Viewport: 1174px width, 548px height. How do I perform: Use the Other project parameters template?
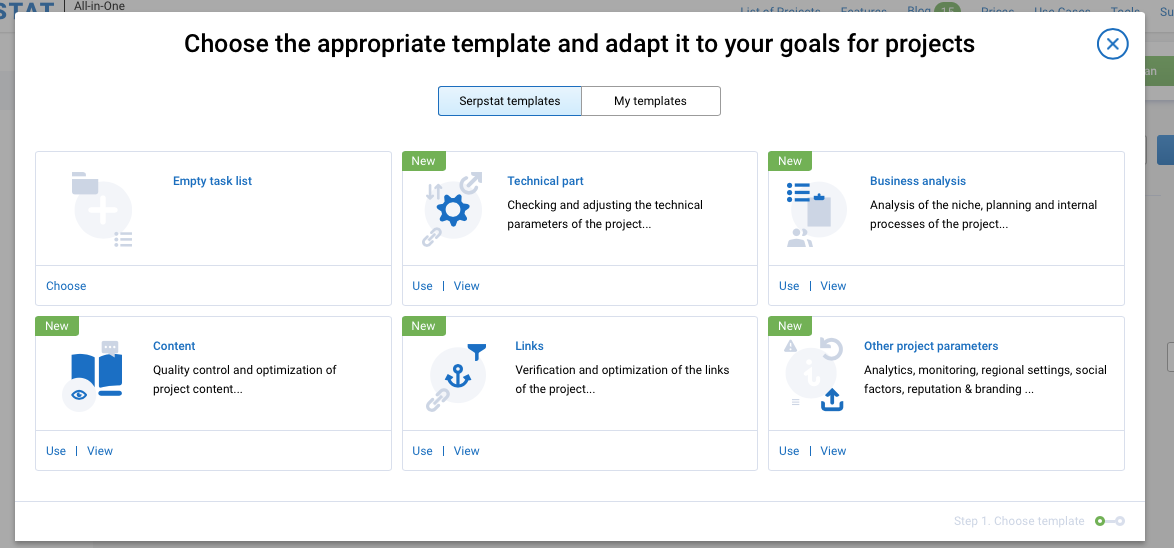tap(789, 451)
